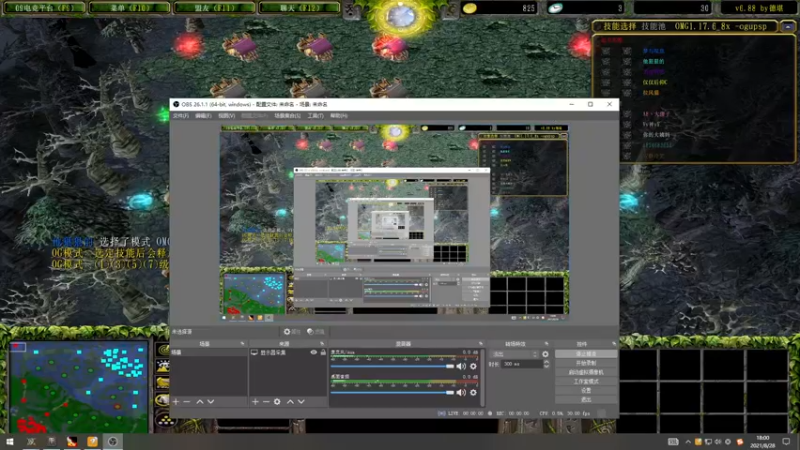Toggle lock on the display capture source
800x450 pixels.
pyautogui.click(x=323, y=353)
